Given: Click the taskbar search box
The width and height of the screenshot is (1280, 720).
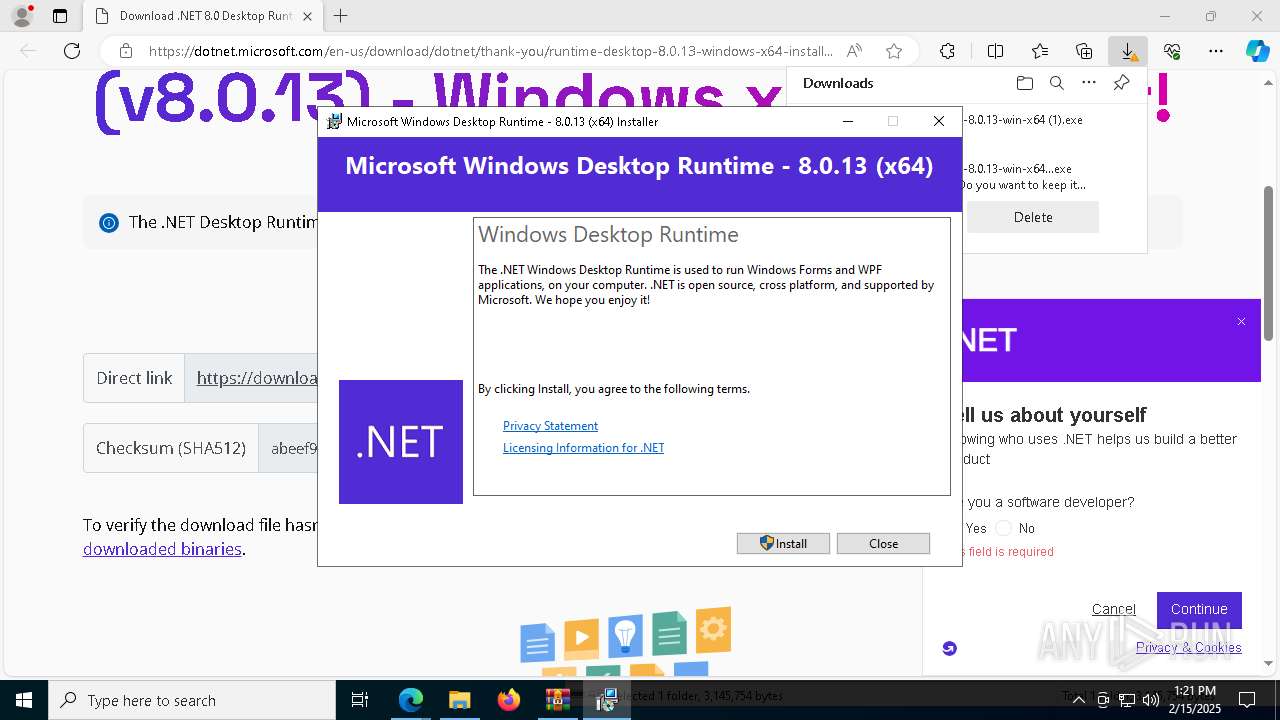Looking at the screenshot, I should pyautogui.click(x=192, y=700).
